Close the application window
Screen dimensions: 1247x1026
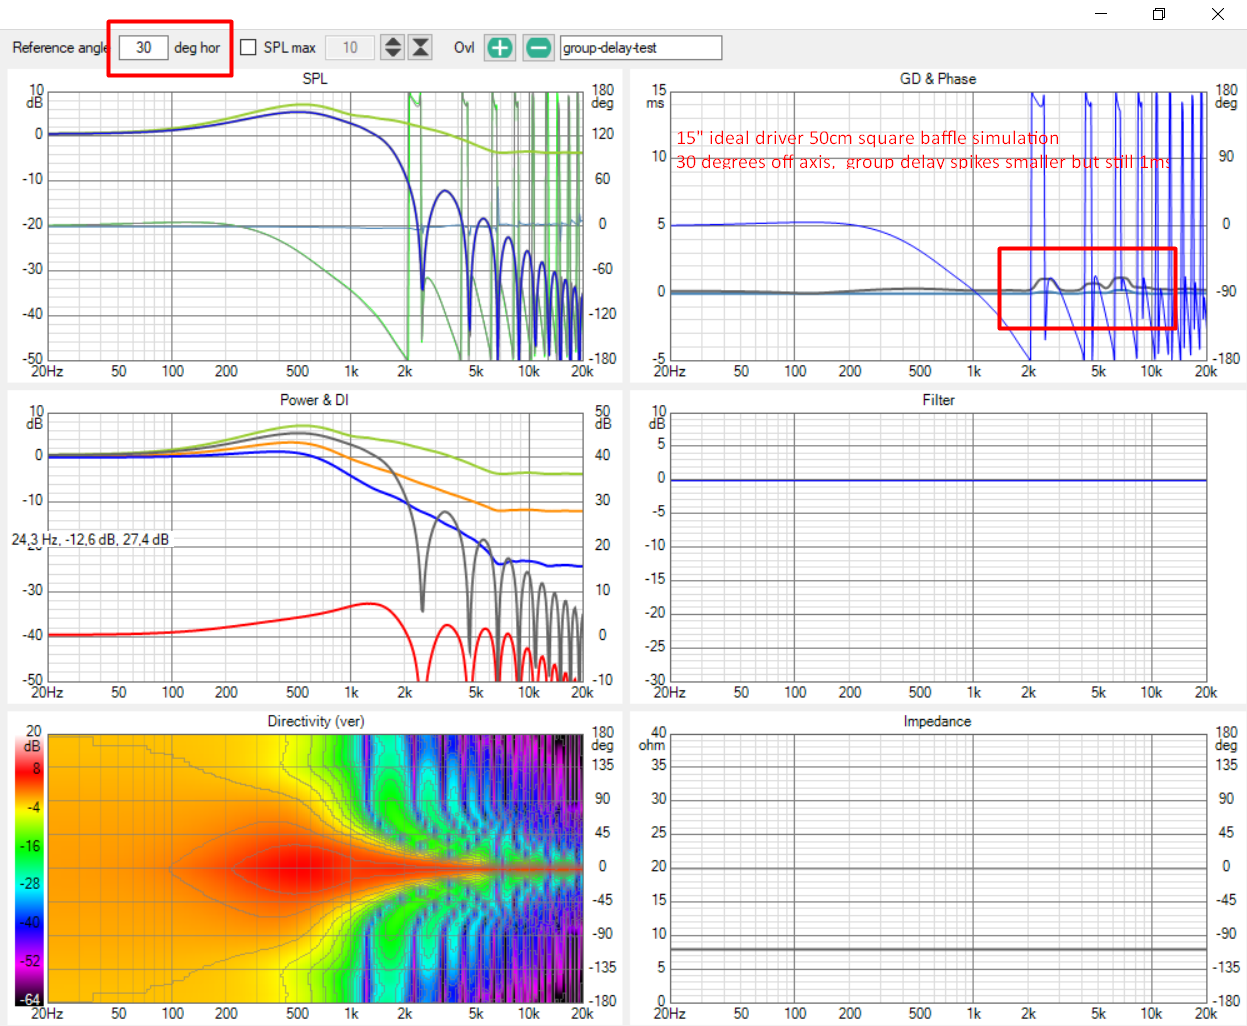(x=1217, y=14)
